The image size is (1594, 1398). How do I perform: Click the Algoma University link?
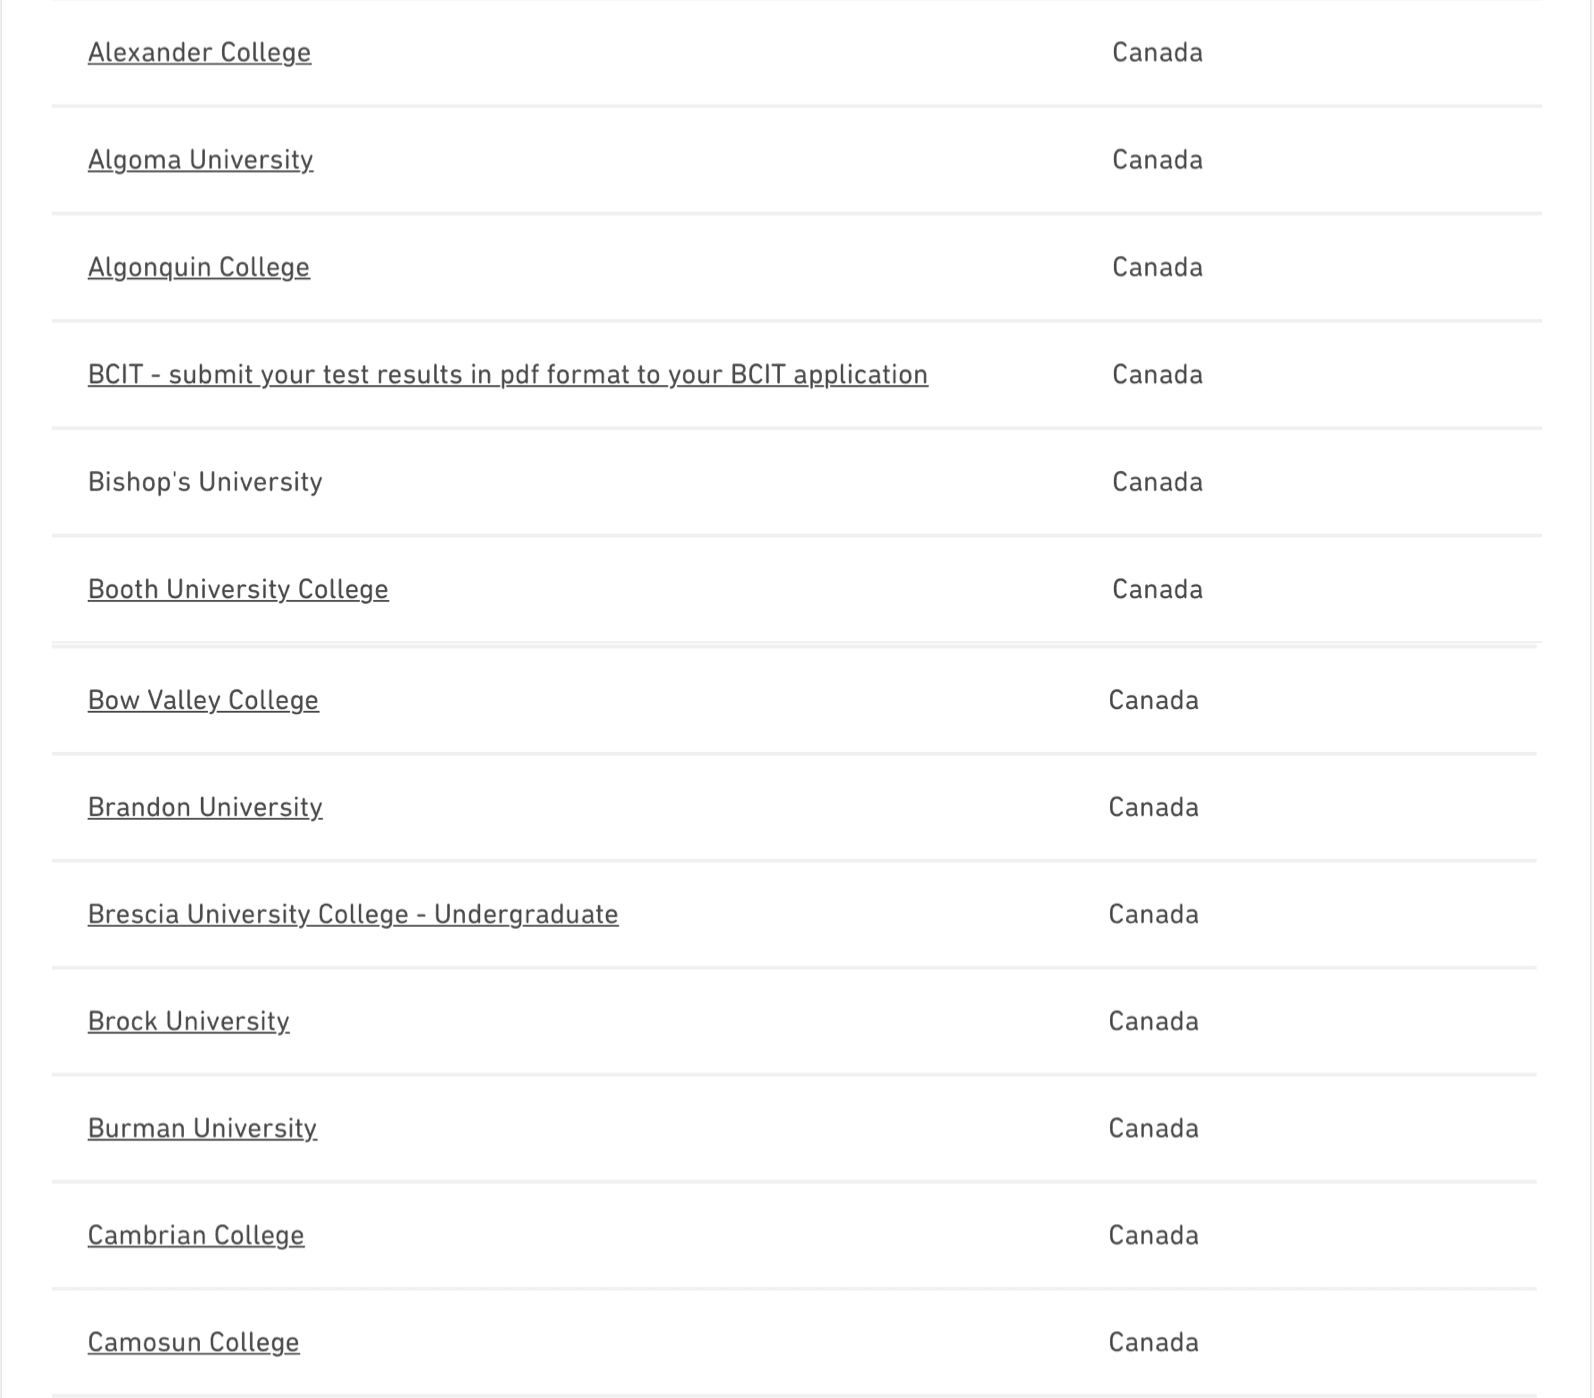[x=200, y=160]
